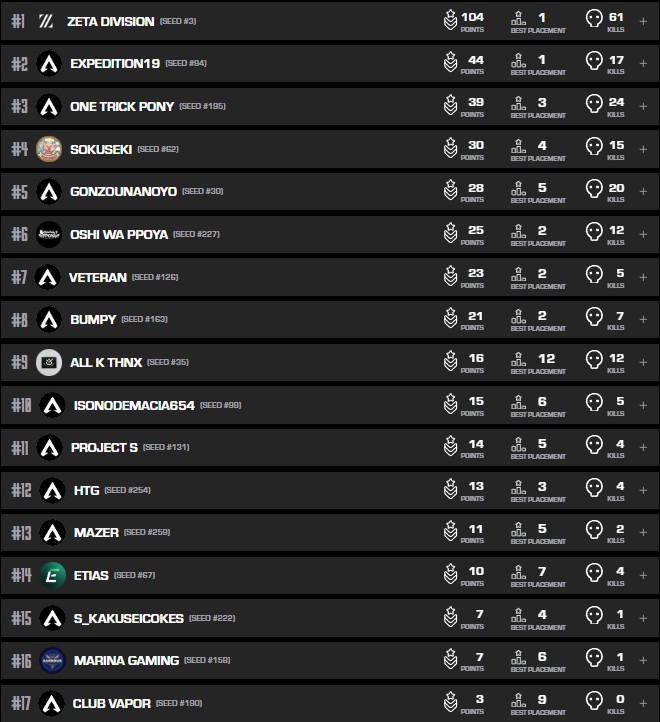The image size is (660, 722).
Task: Expand the GONZOUNANOYO row with plus
Action: click(643, 191)
